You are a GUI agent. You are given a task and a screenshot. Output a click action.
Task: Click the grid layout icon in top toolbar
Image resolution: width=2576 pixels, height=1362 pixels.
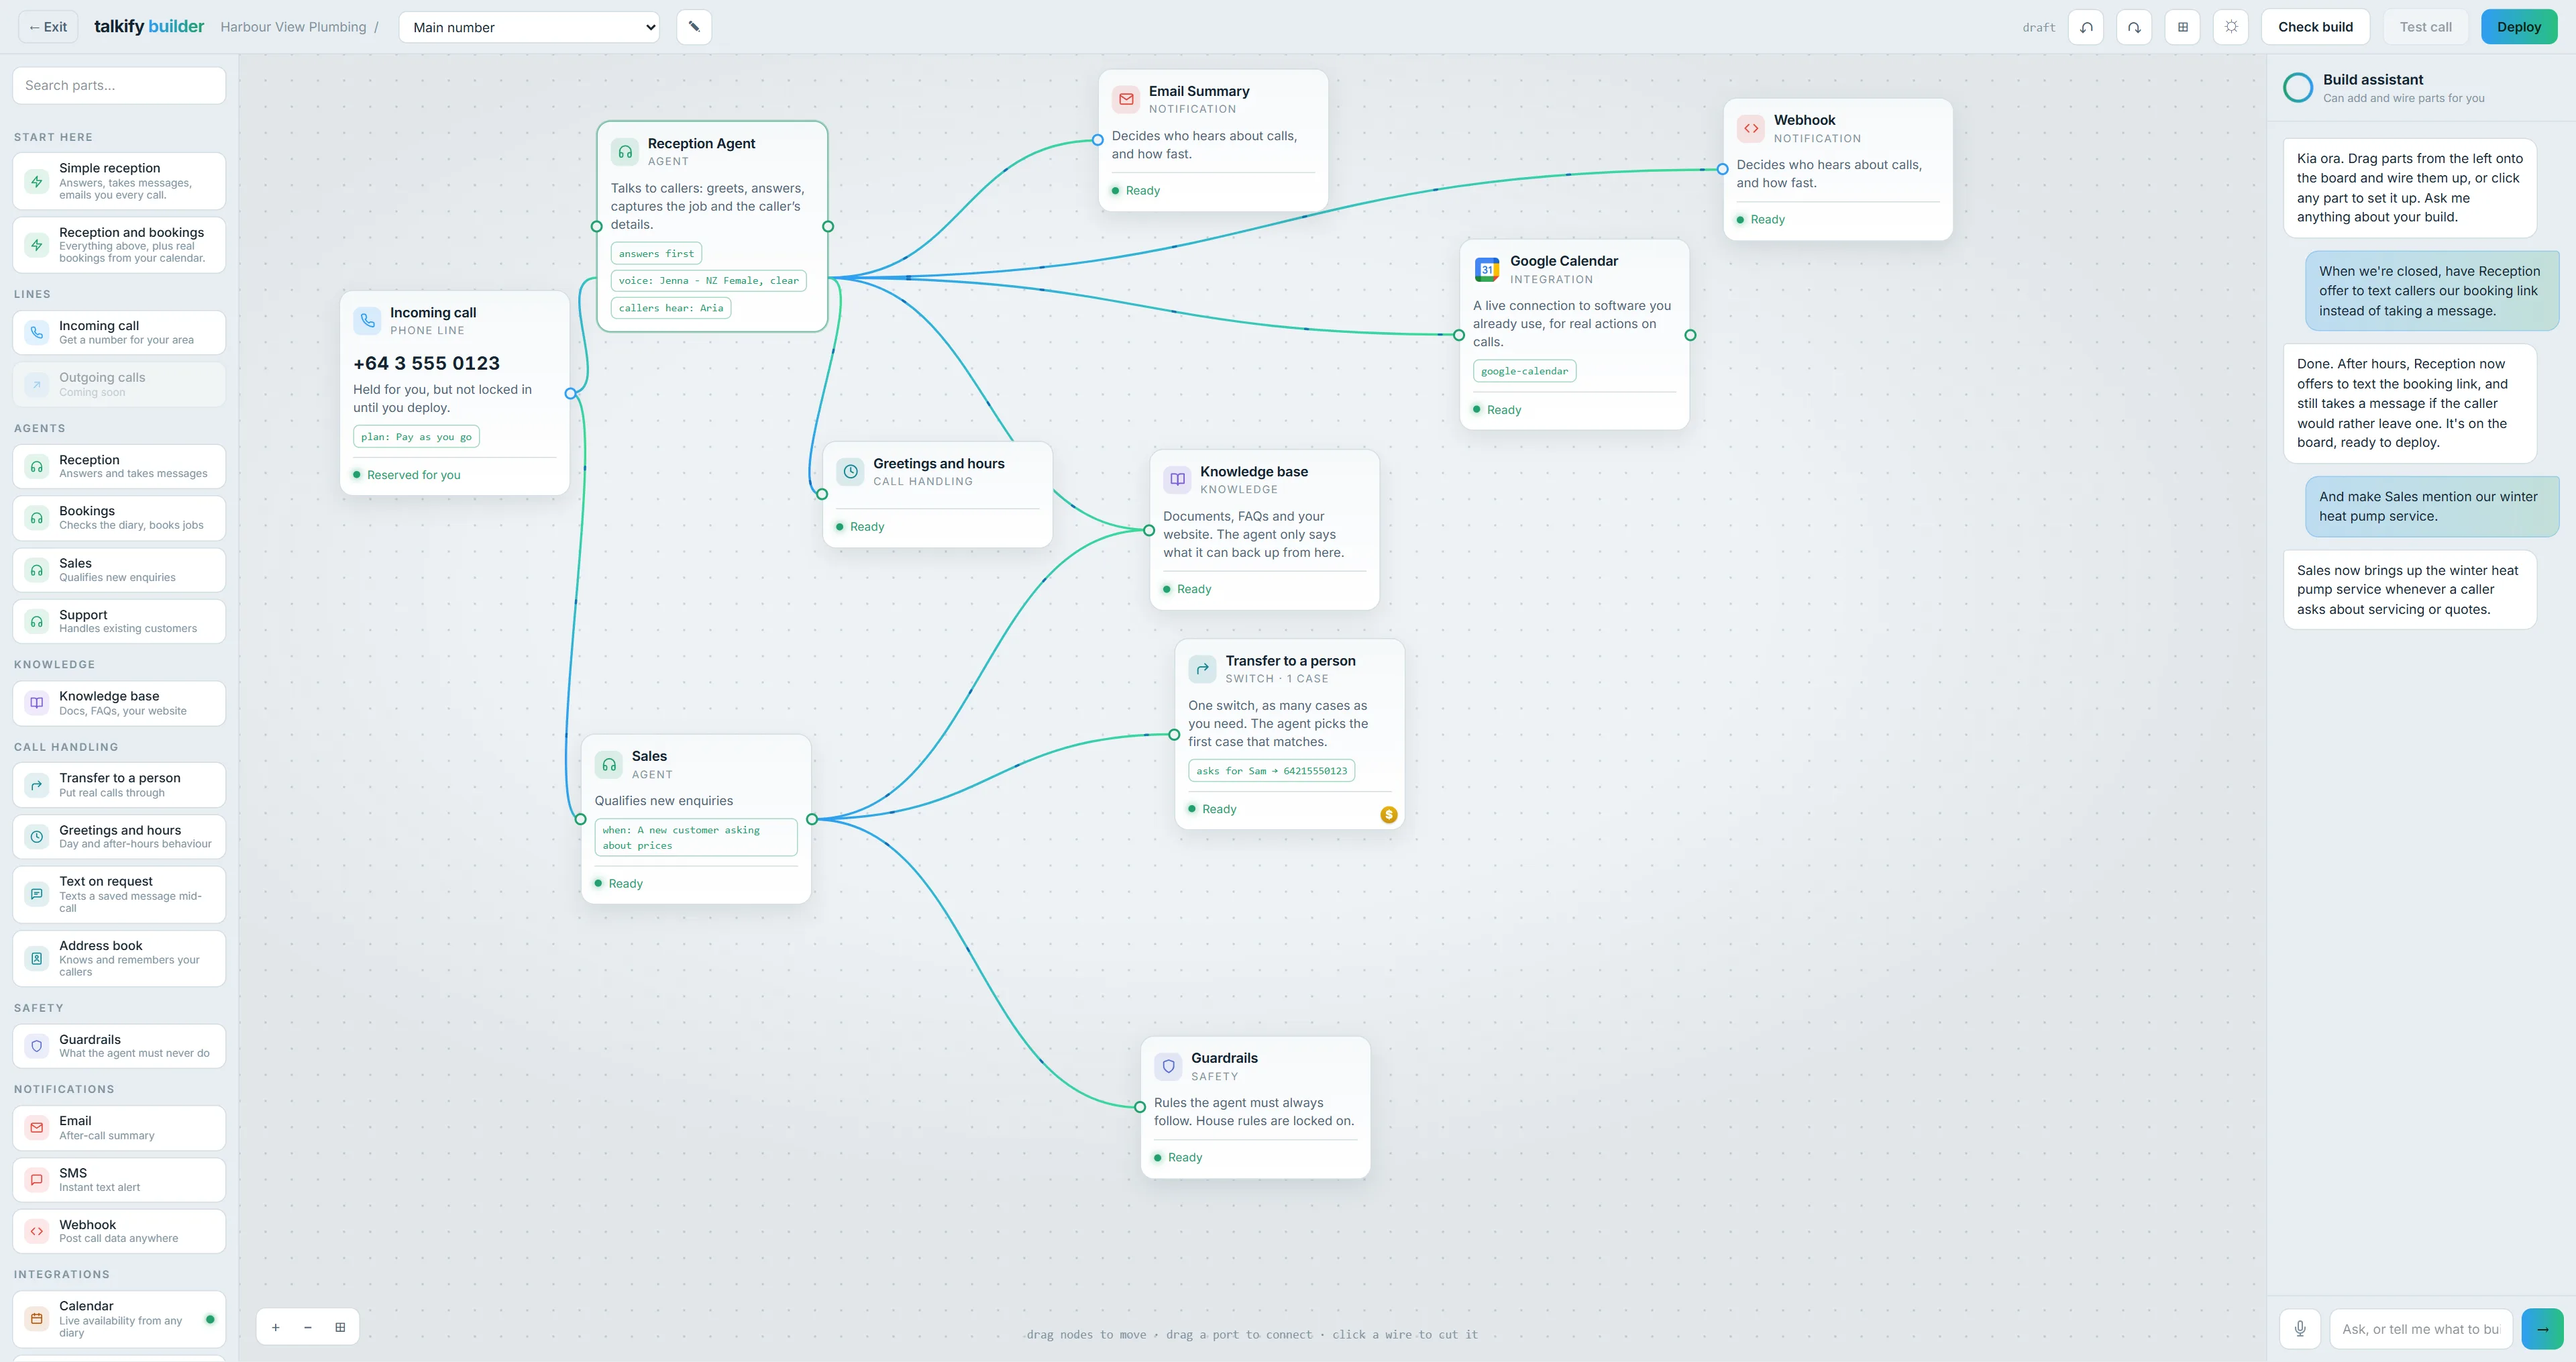pos(2183,27)
